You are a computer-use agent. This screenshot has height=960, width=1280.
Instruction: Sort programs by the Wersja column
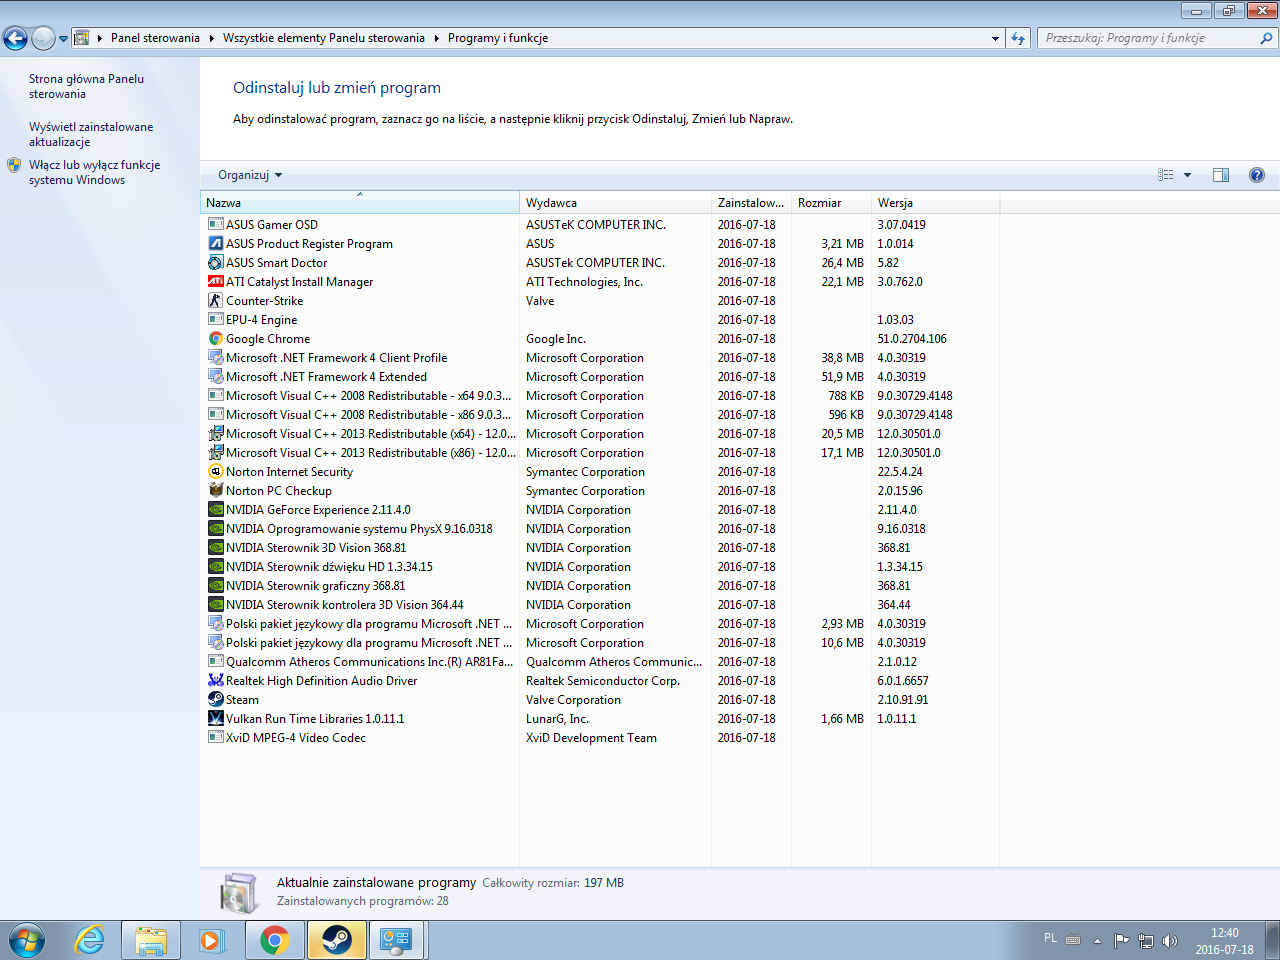tap(935, 203)
